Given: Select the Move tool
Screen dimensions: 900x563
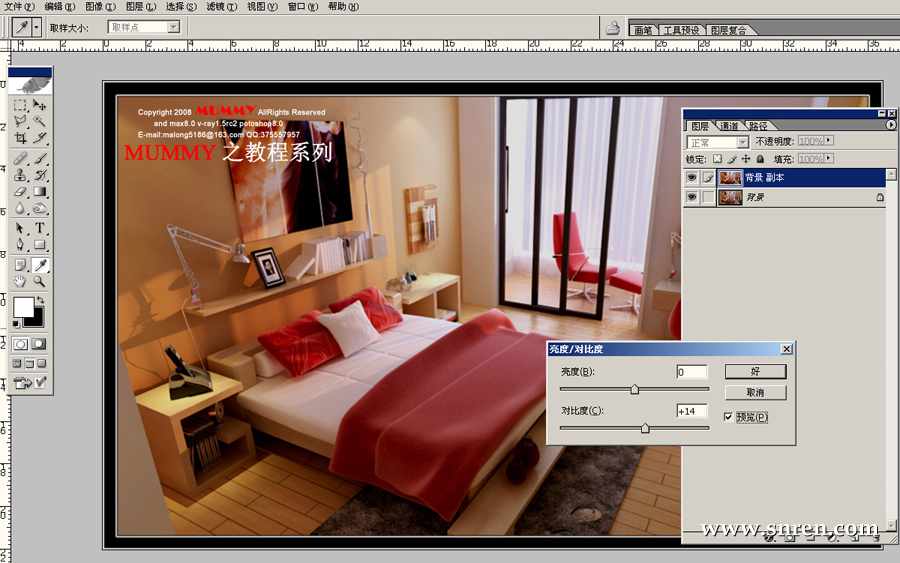Looking at the screenshot, I should coord(39,105).
